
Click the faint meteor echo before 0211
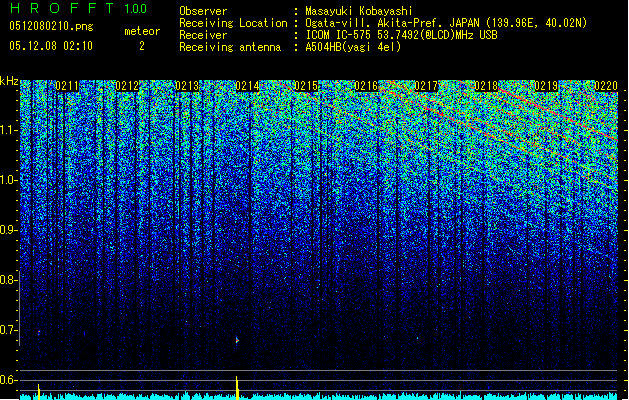point(39,332)
